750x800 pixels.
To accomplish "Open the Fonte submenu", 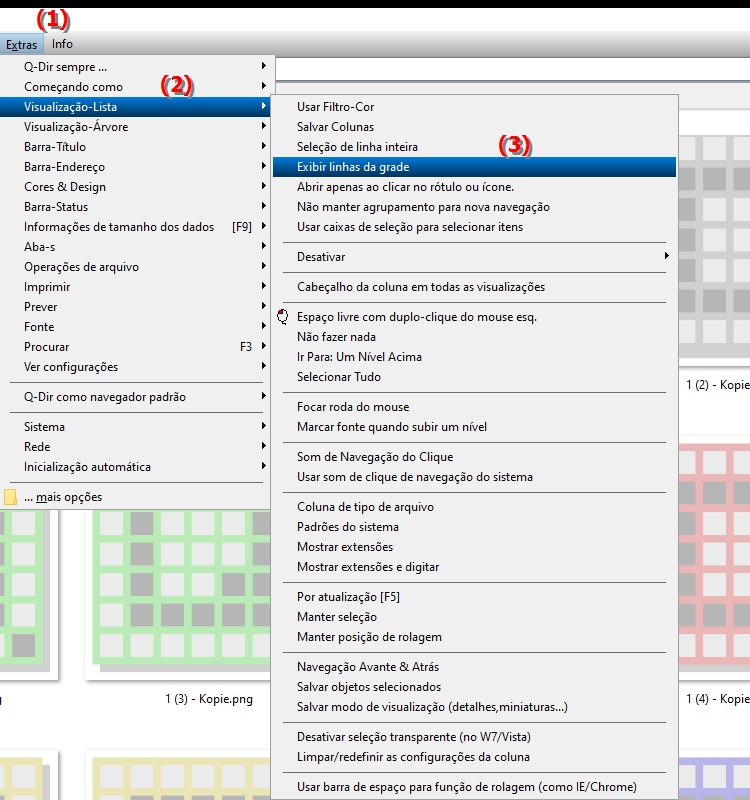I will [x=136, y=327].
